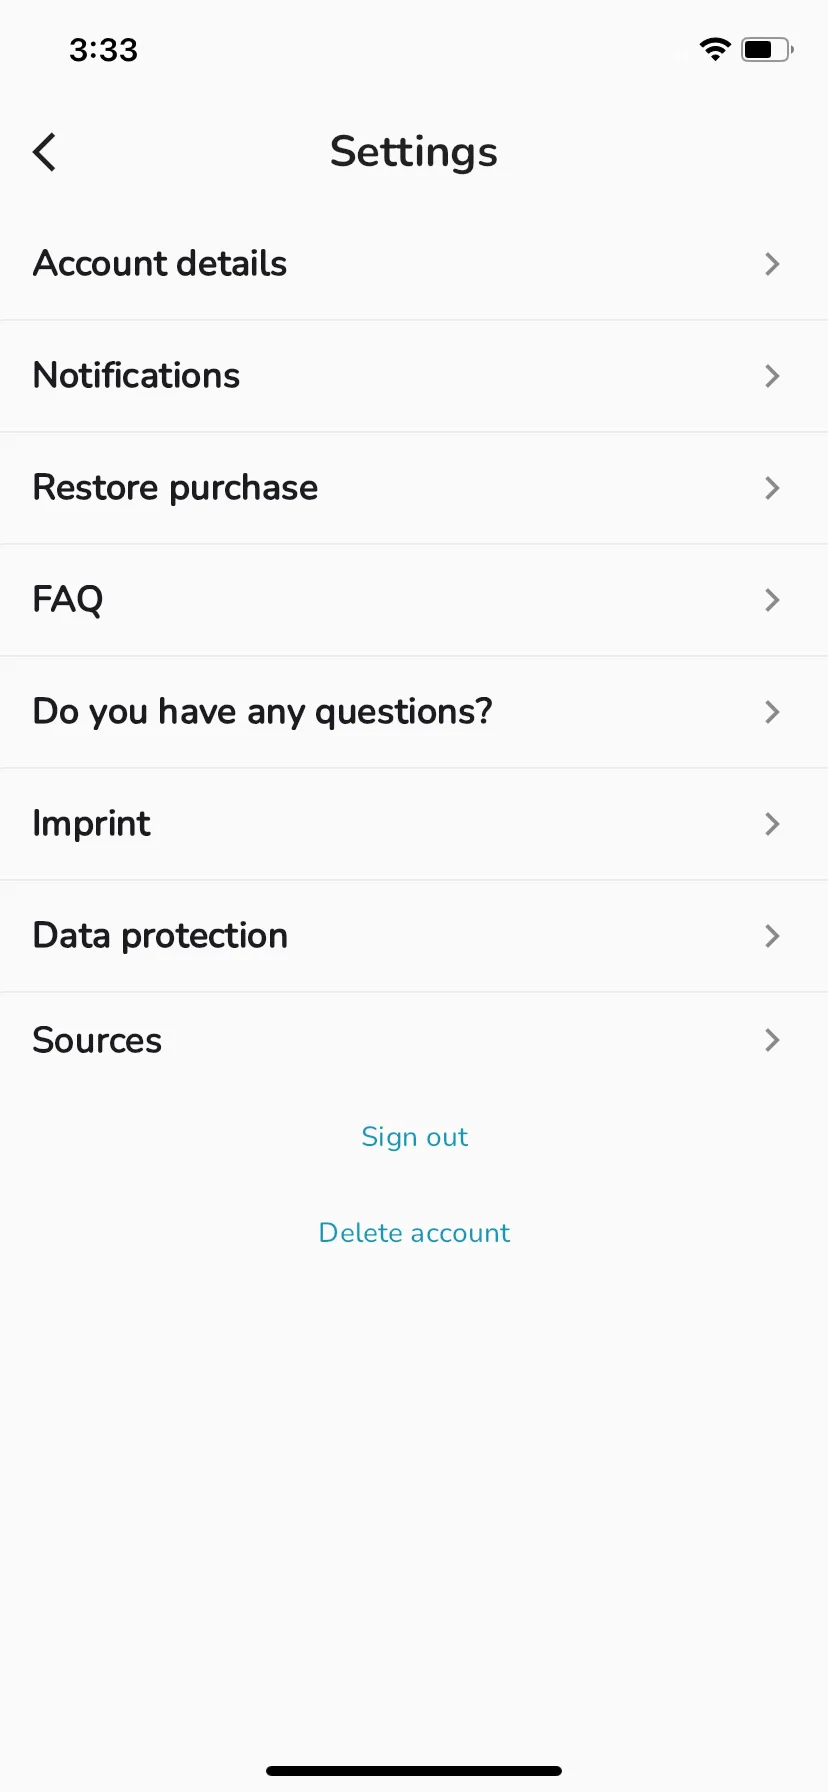Tap the chevron beside Account details
Viewport: 828px width, 1792px height.
point(772,264)
